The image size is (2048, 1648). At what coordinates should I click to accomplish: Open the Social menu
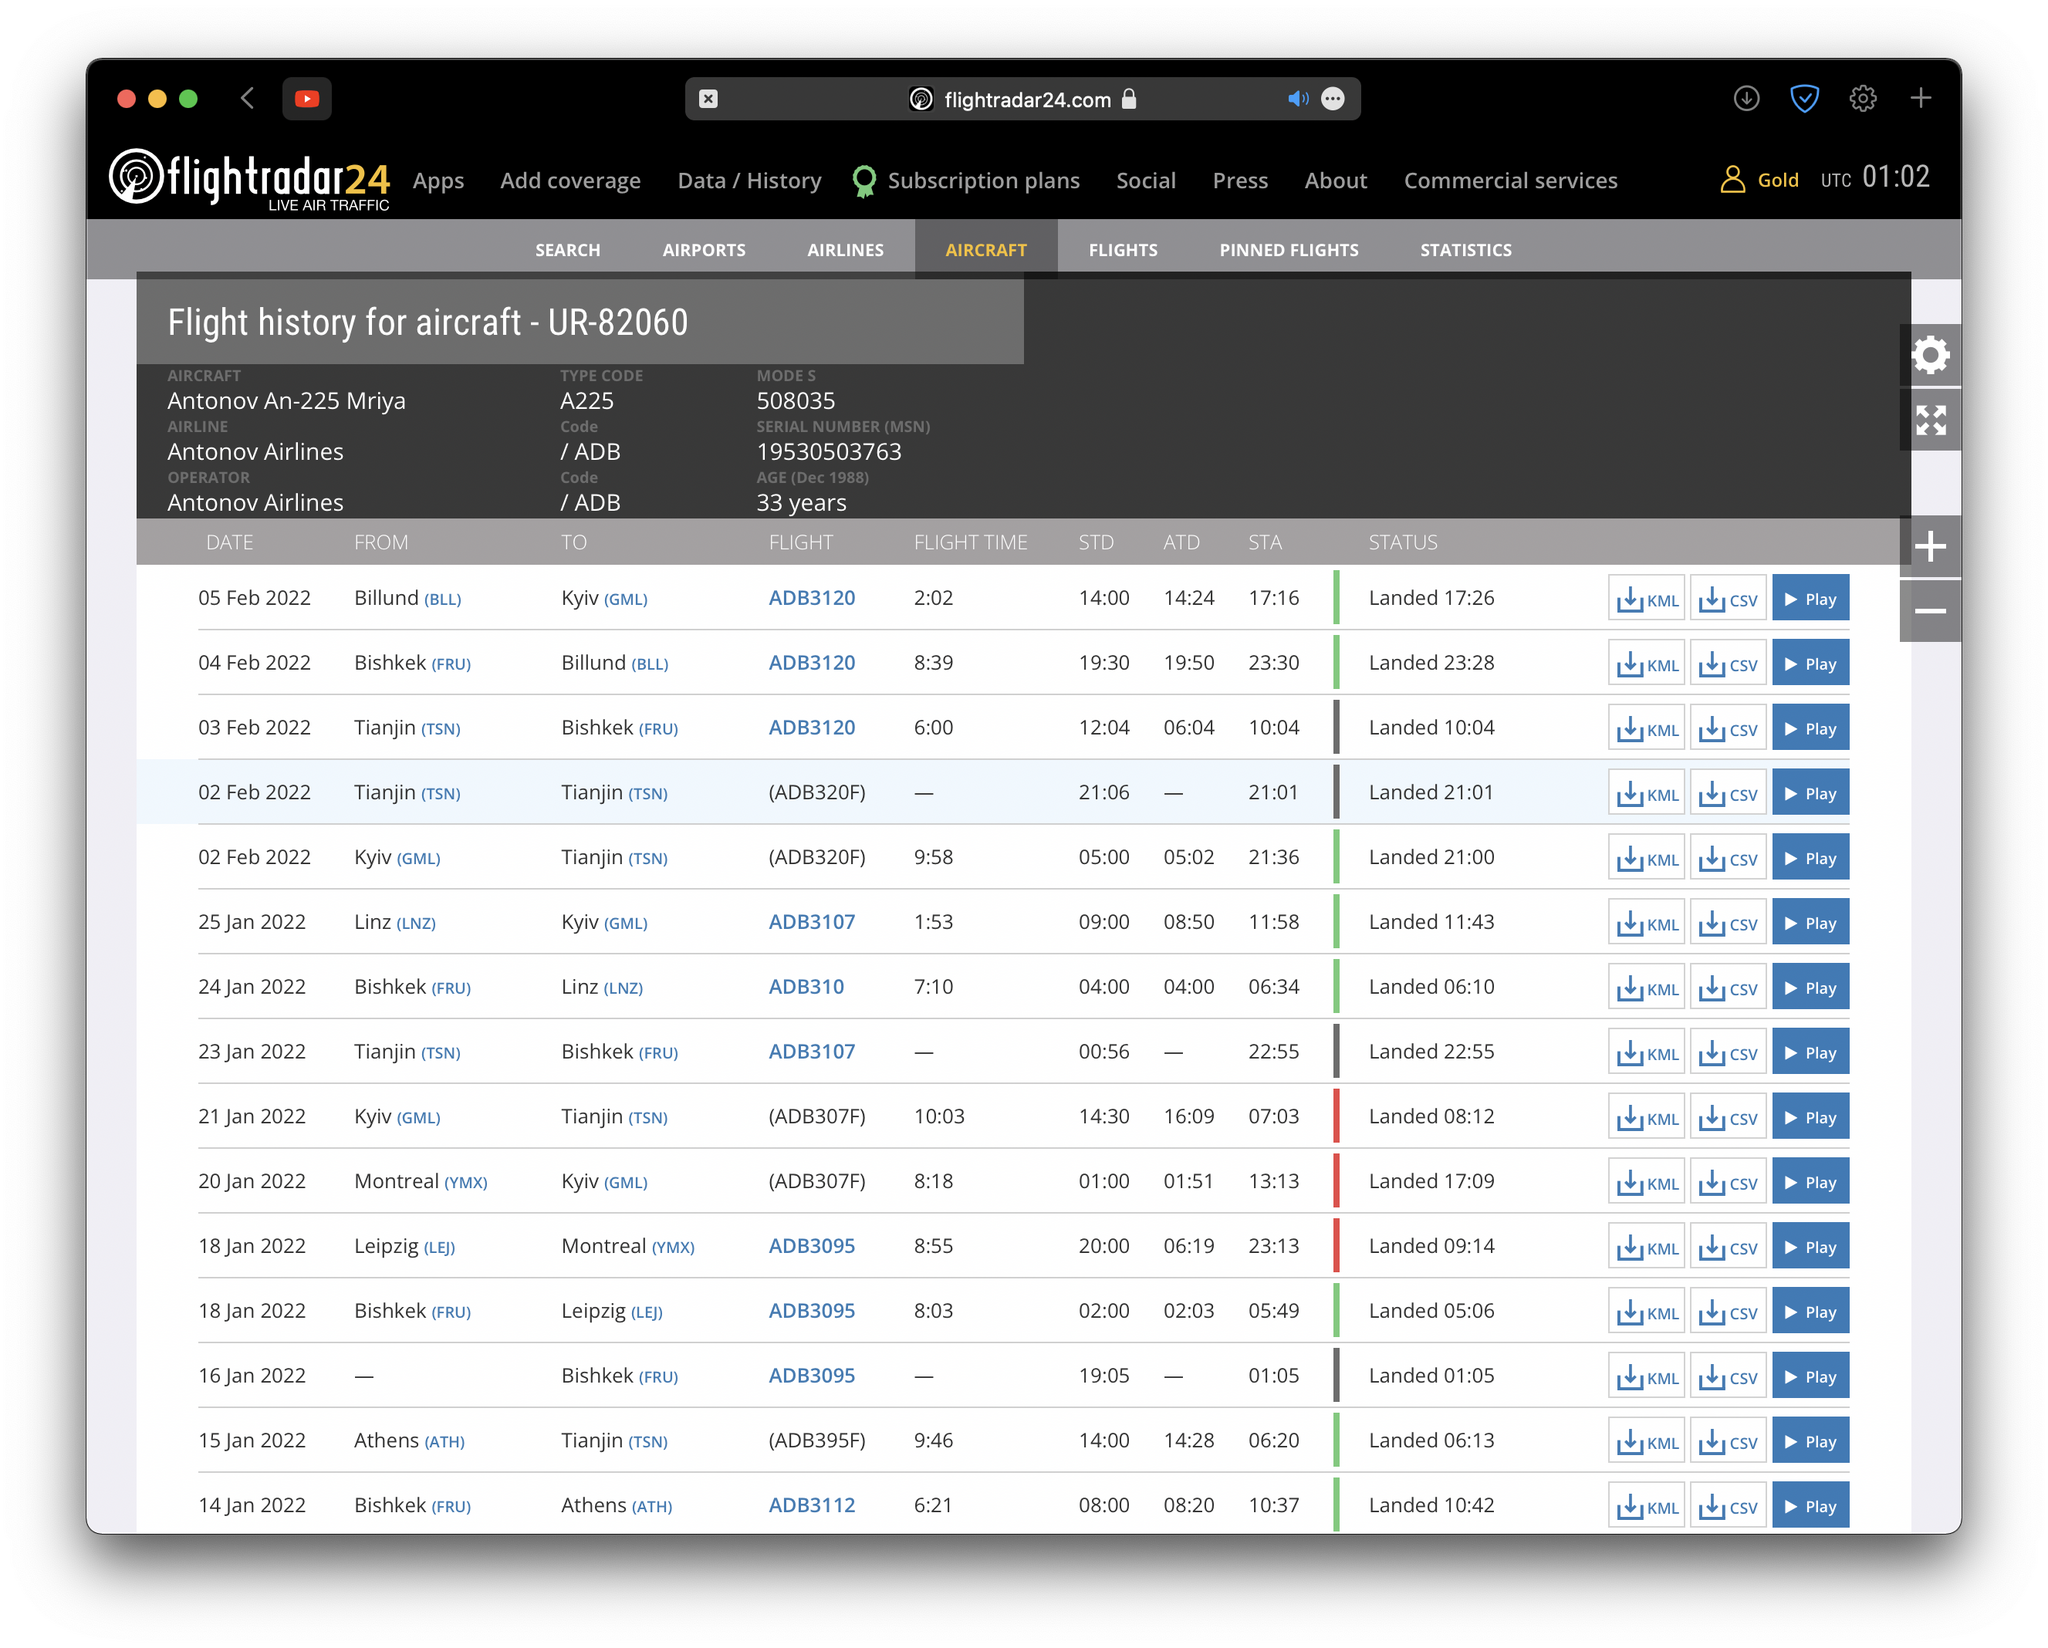[1146, 181]
